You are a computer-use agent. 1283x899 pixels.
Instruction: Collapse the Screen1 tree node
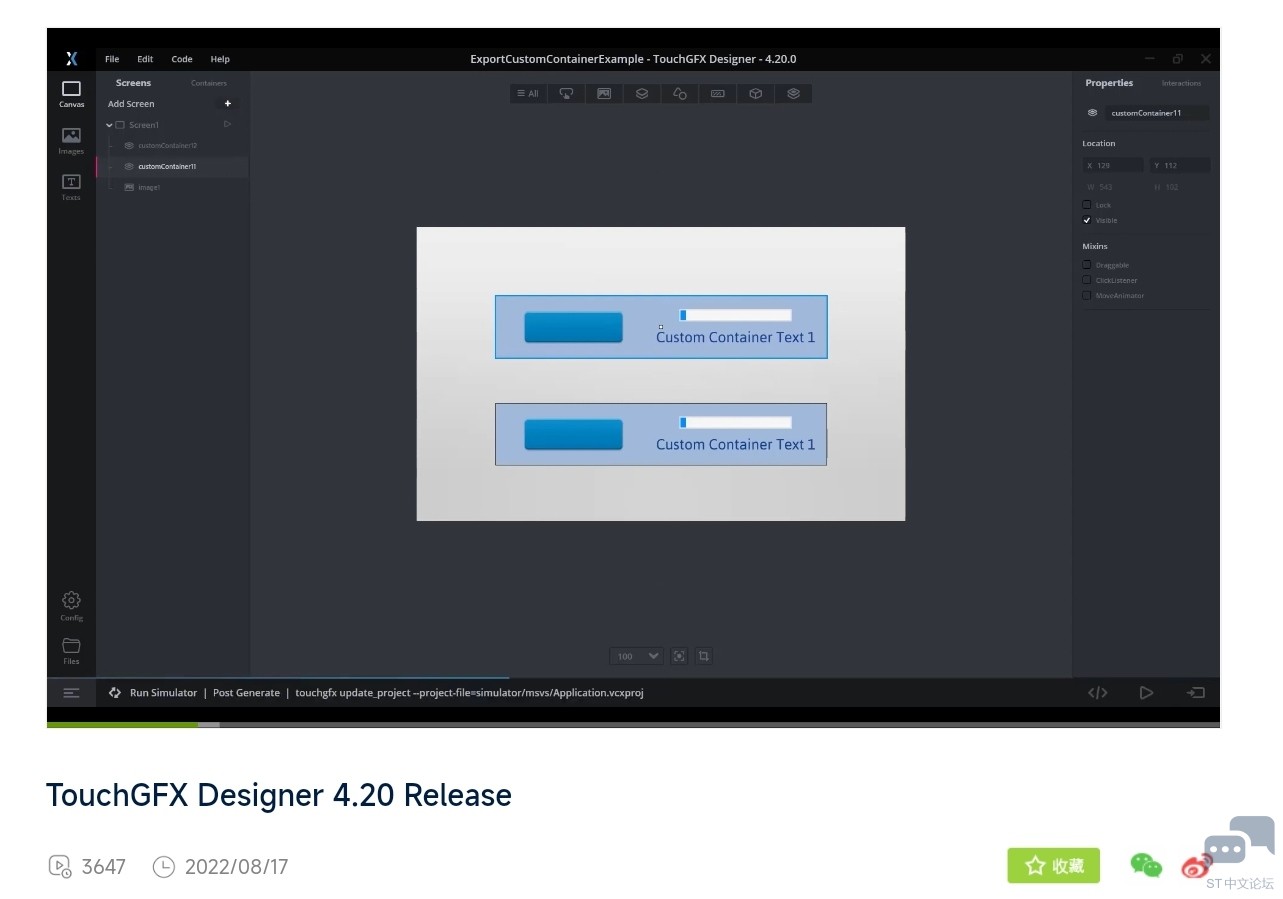[x=109, y=125]
